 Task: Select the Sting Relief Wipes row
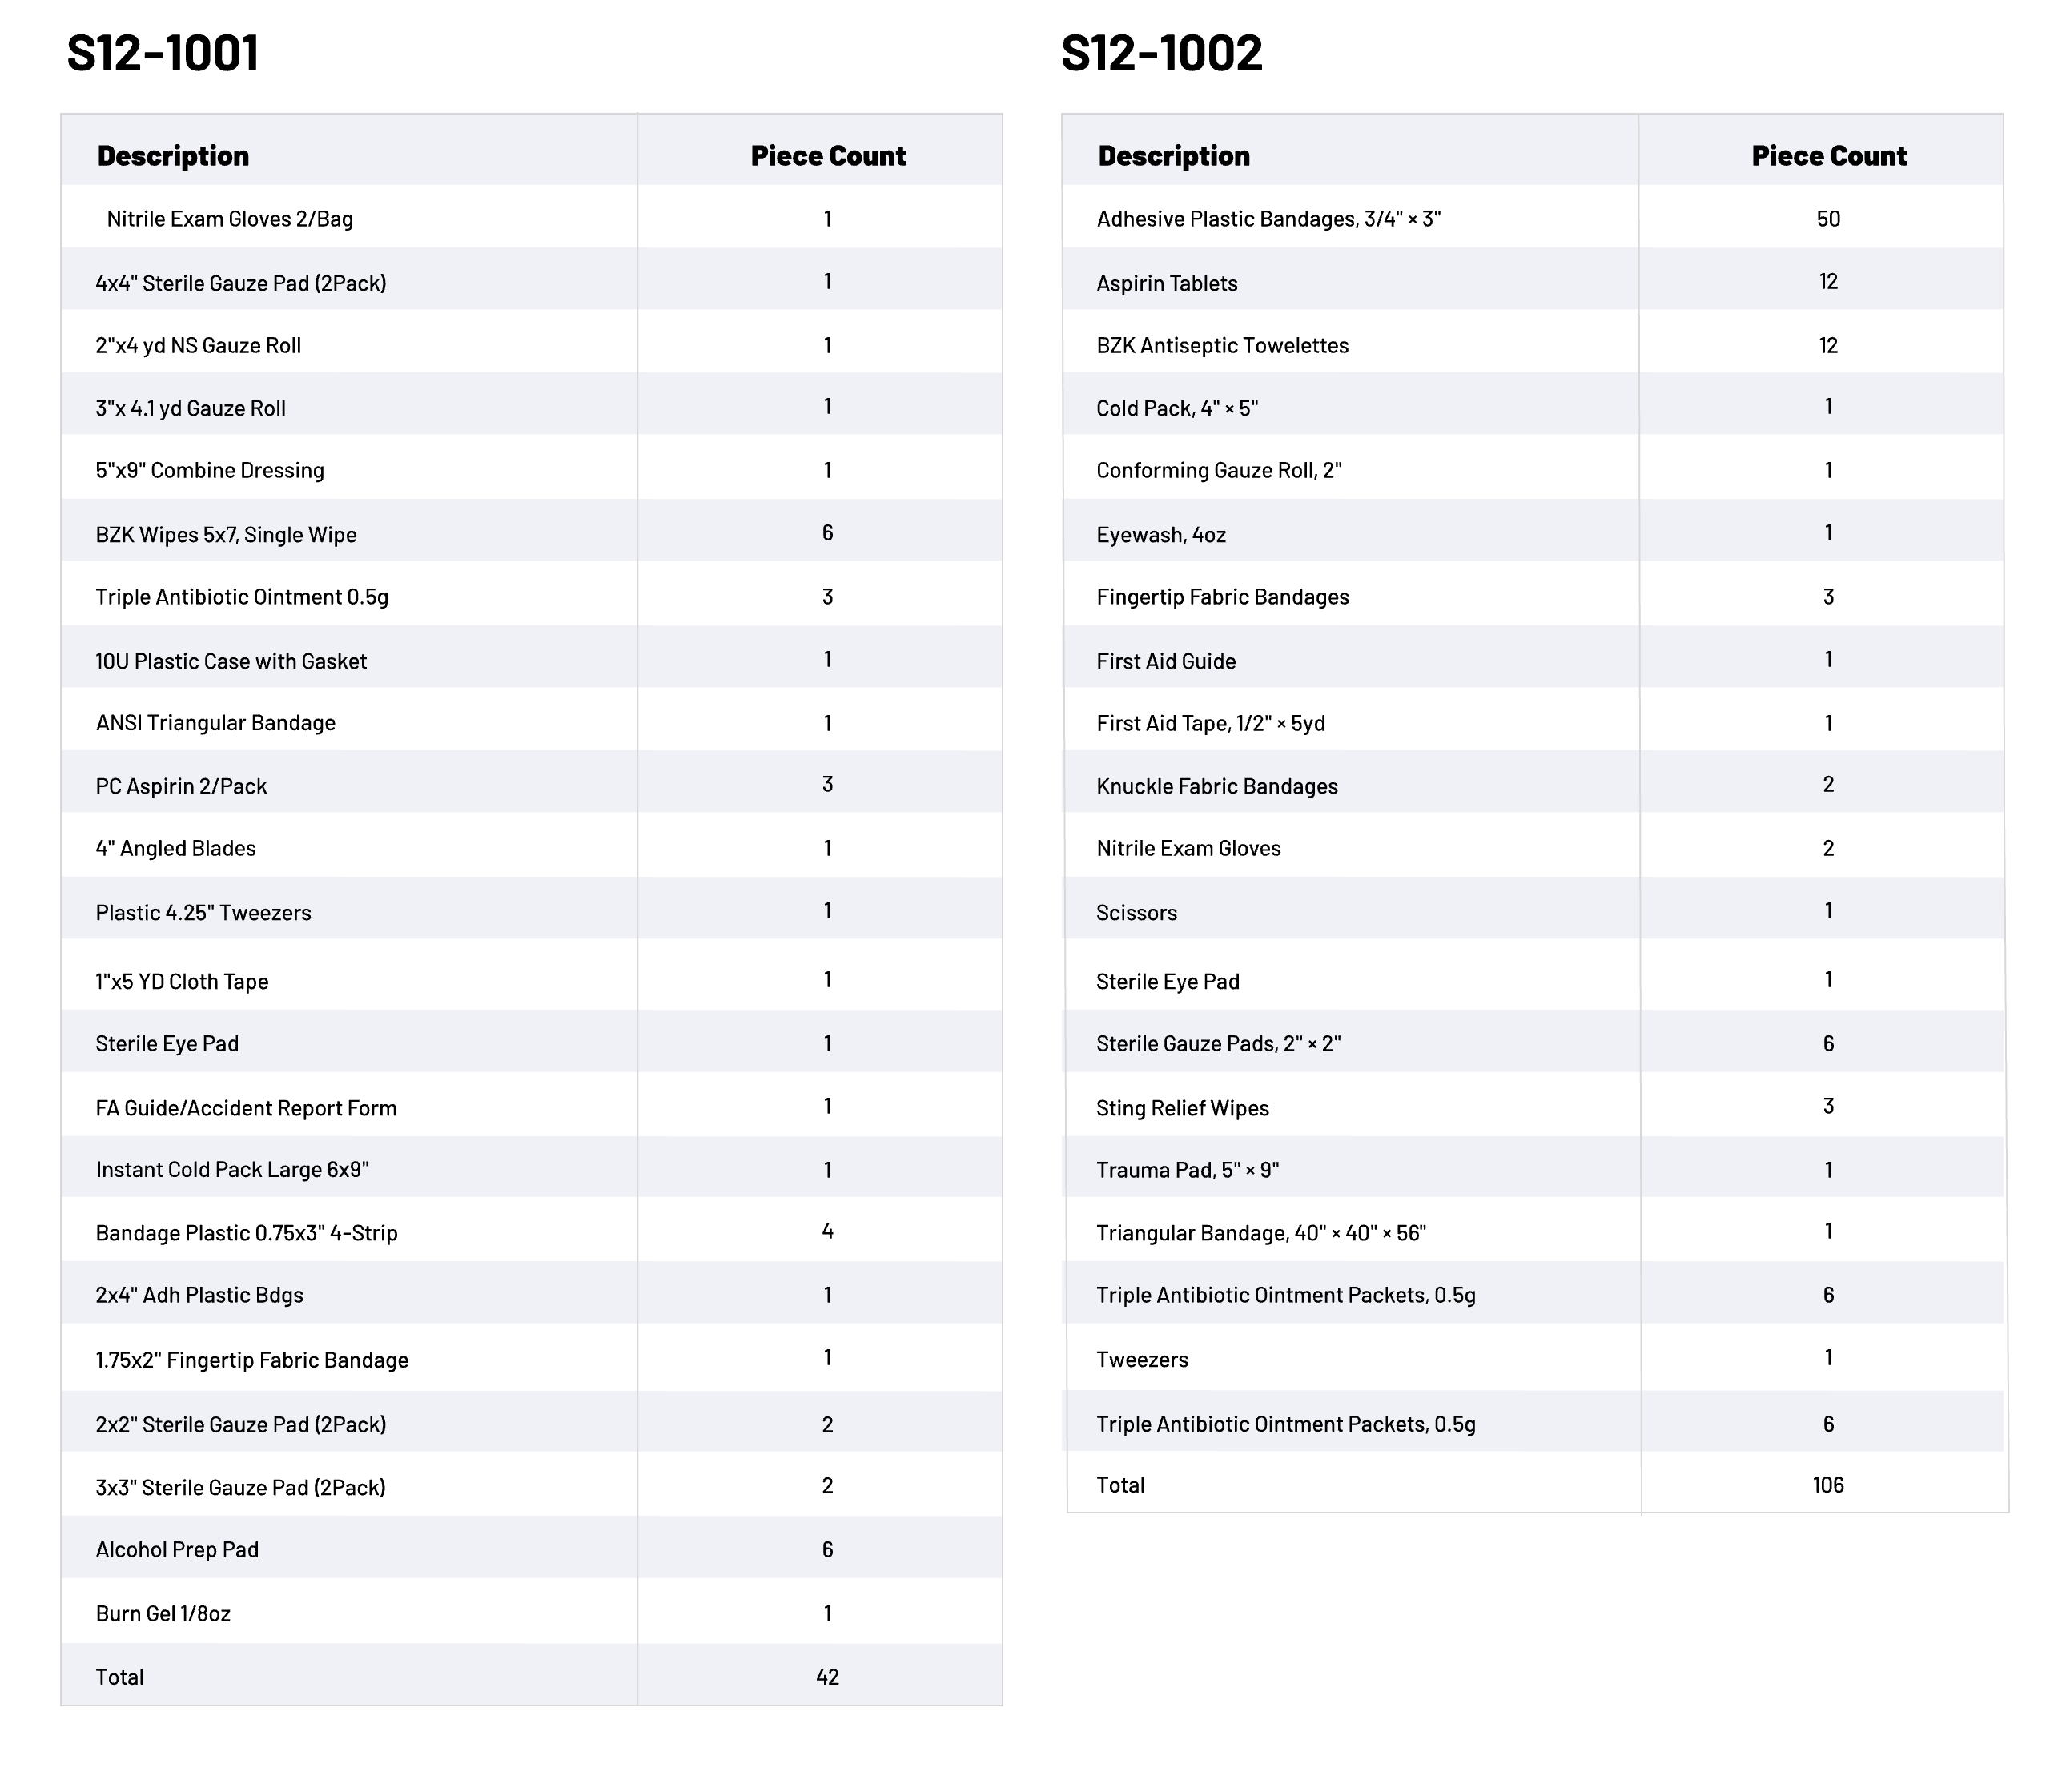[x=1182, y=1108]
